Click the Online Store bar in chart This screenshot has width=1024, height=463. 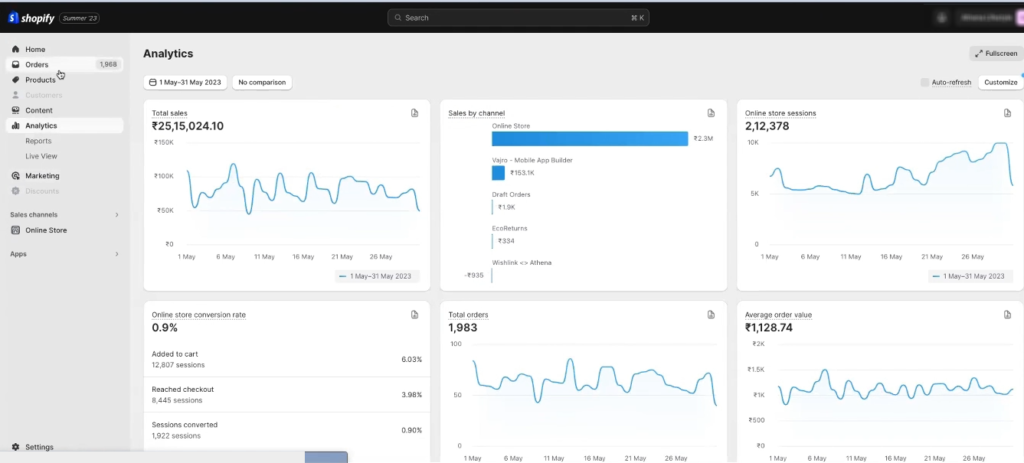click(590, 139)
